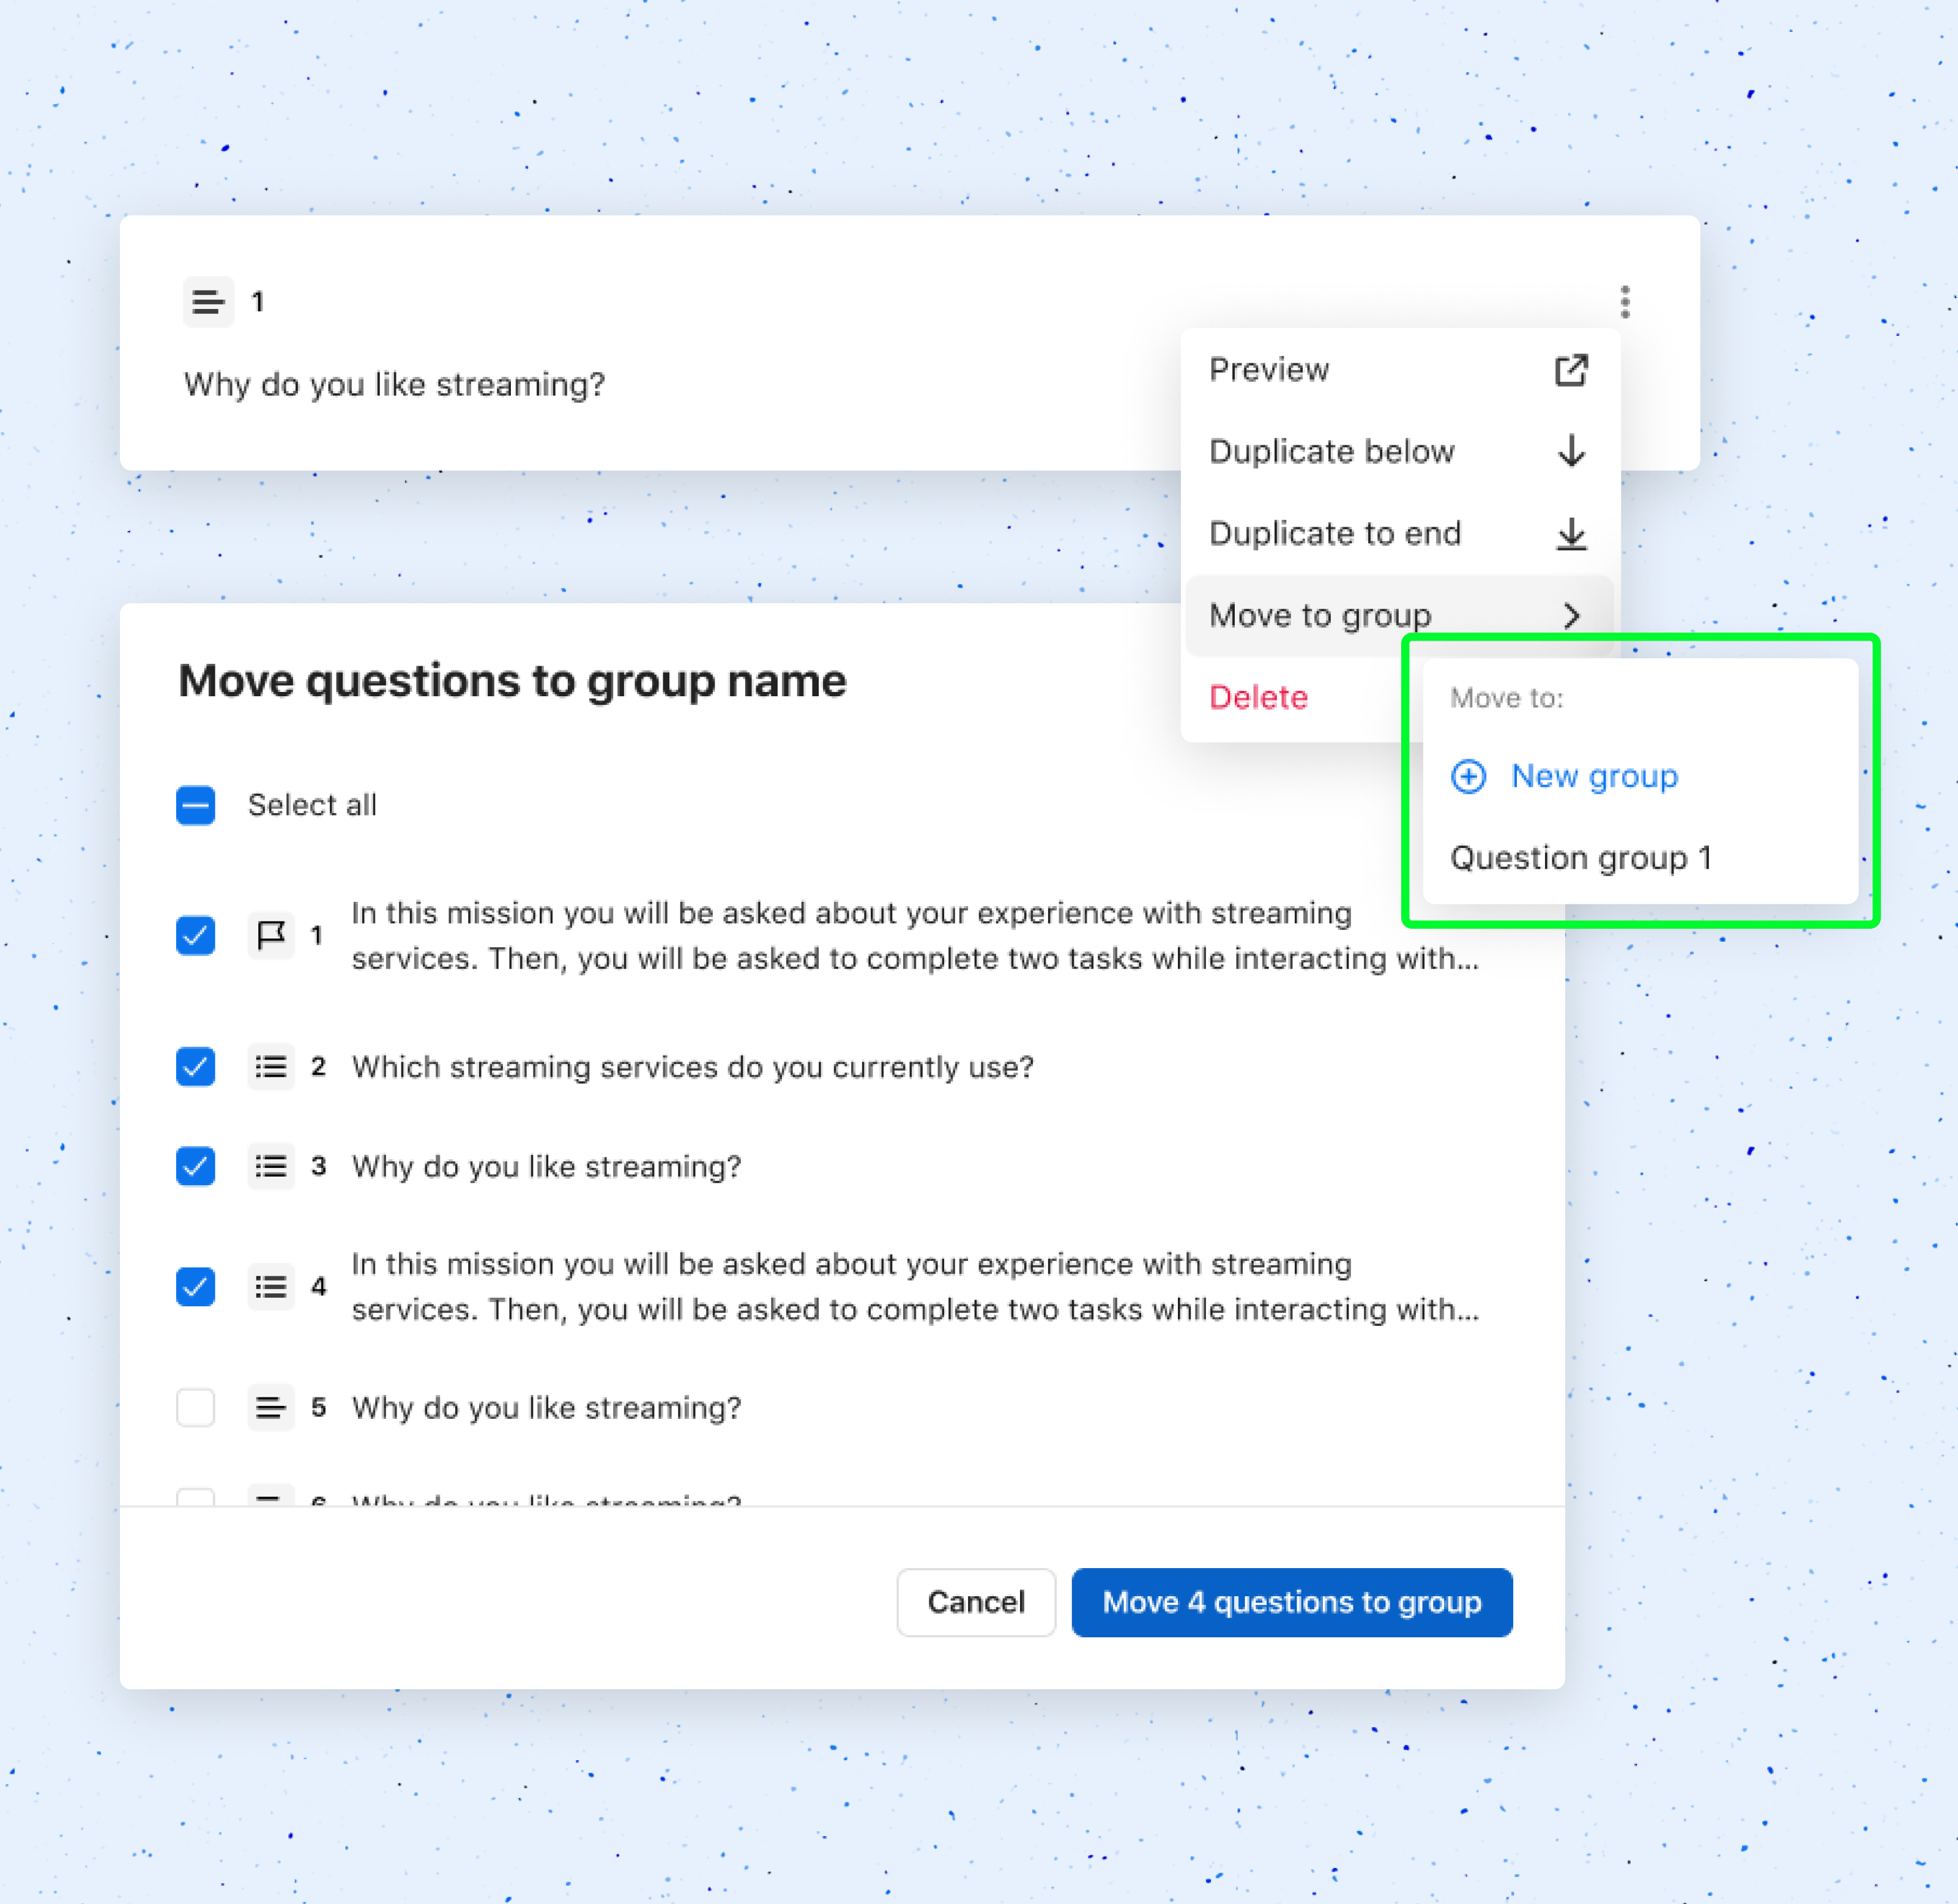
Task: Click the 'Move questions to group name' heading
Action: click(512, 681)
